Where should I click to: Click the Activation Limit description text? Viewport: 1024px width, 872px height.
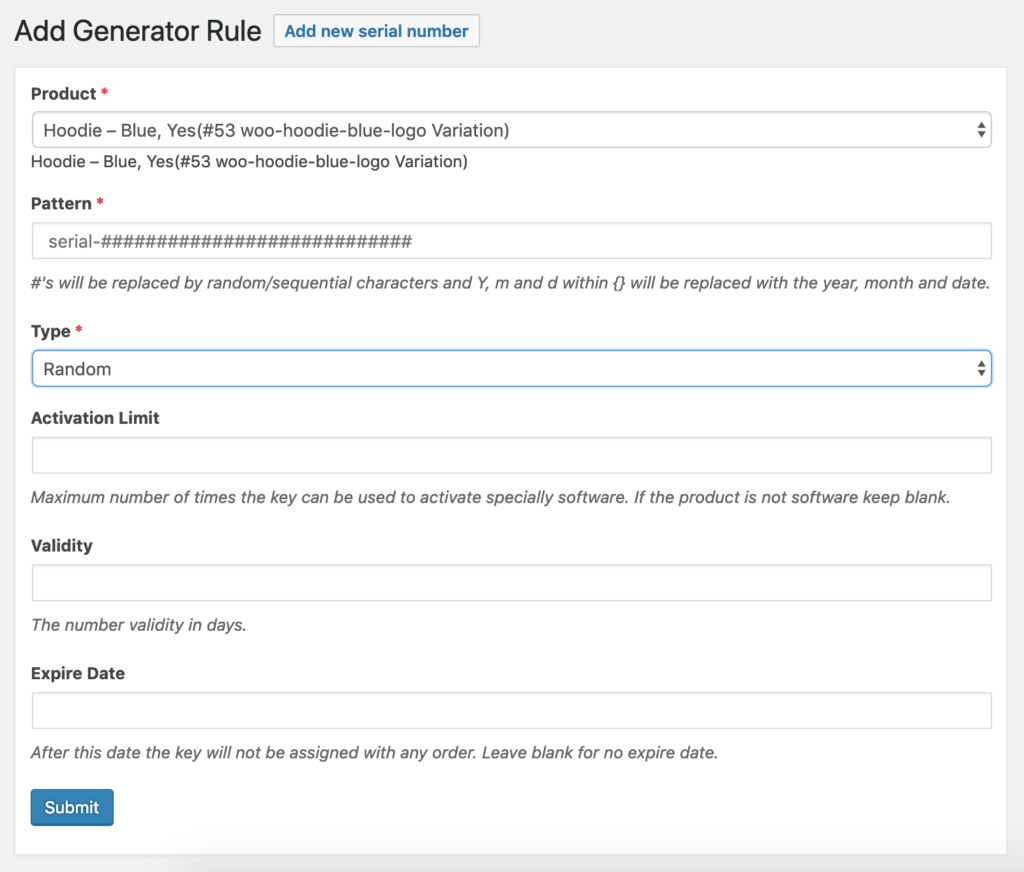490,497
